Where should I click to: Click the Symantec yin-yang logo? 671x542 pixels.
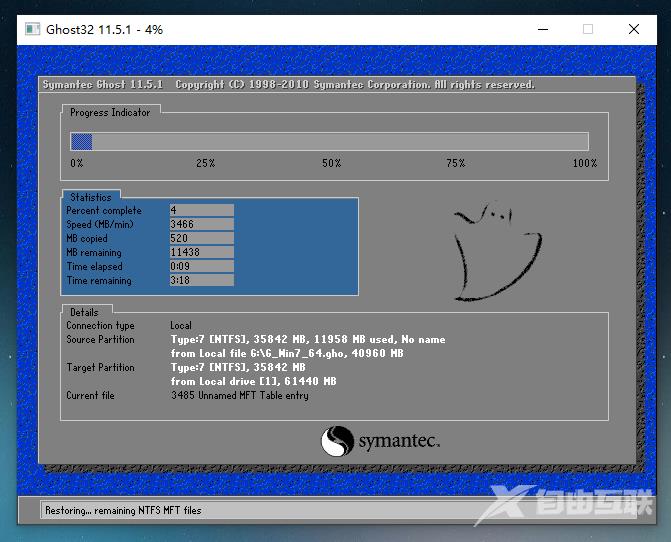coord(337,441)
